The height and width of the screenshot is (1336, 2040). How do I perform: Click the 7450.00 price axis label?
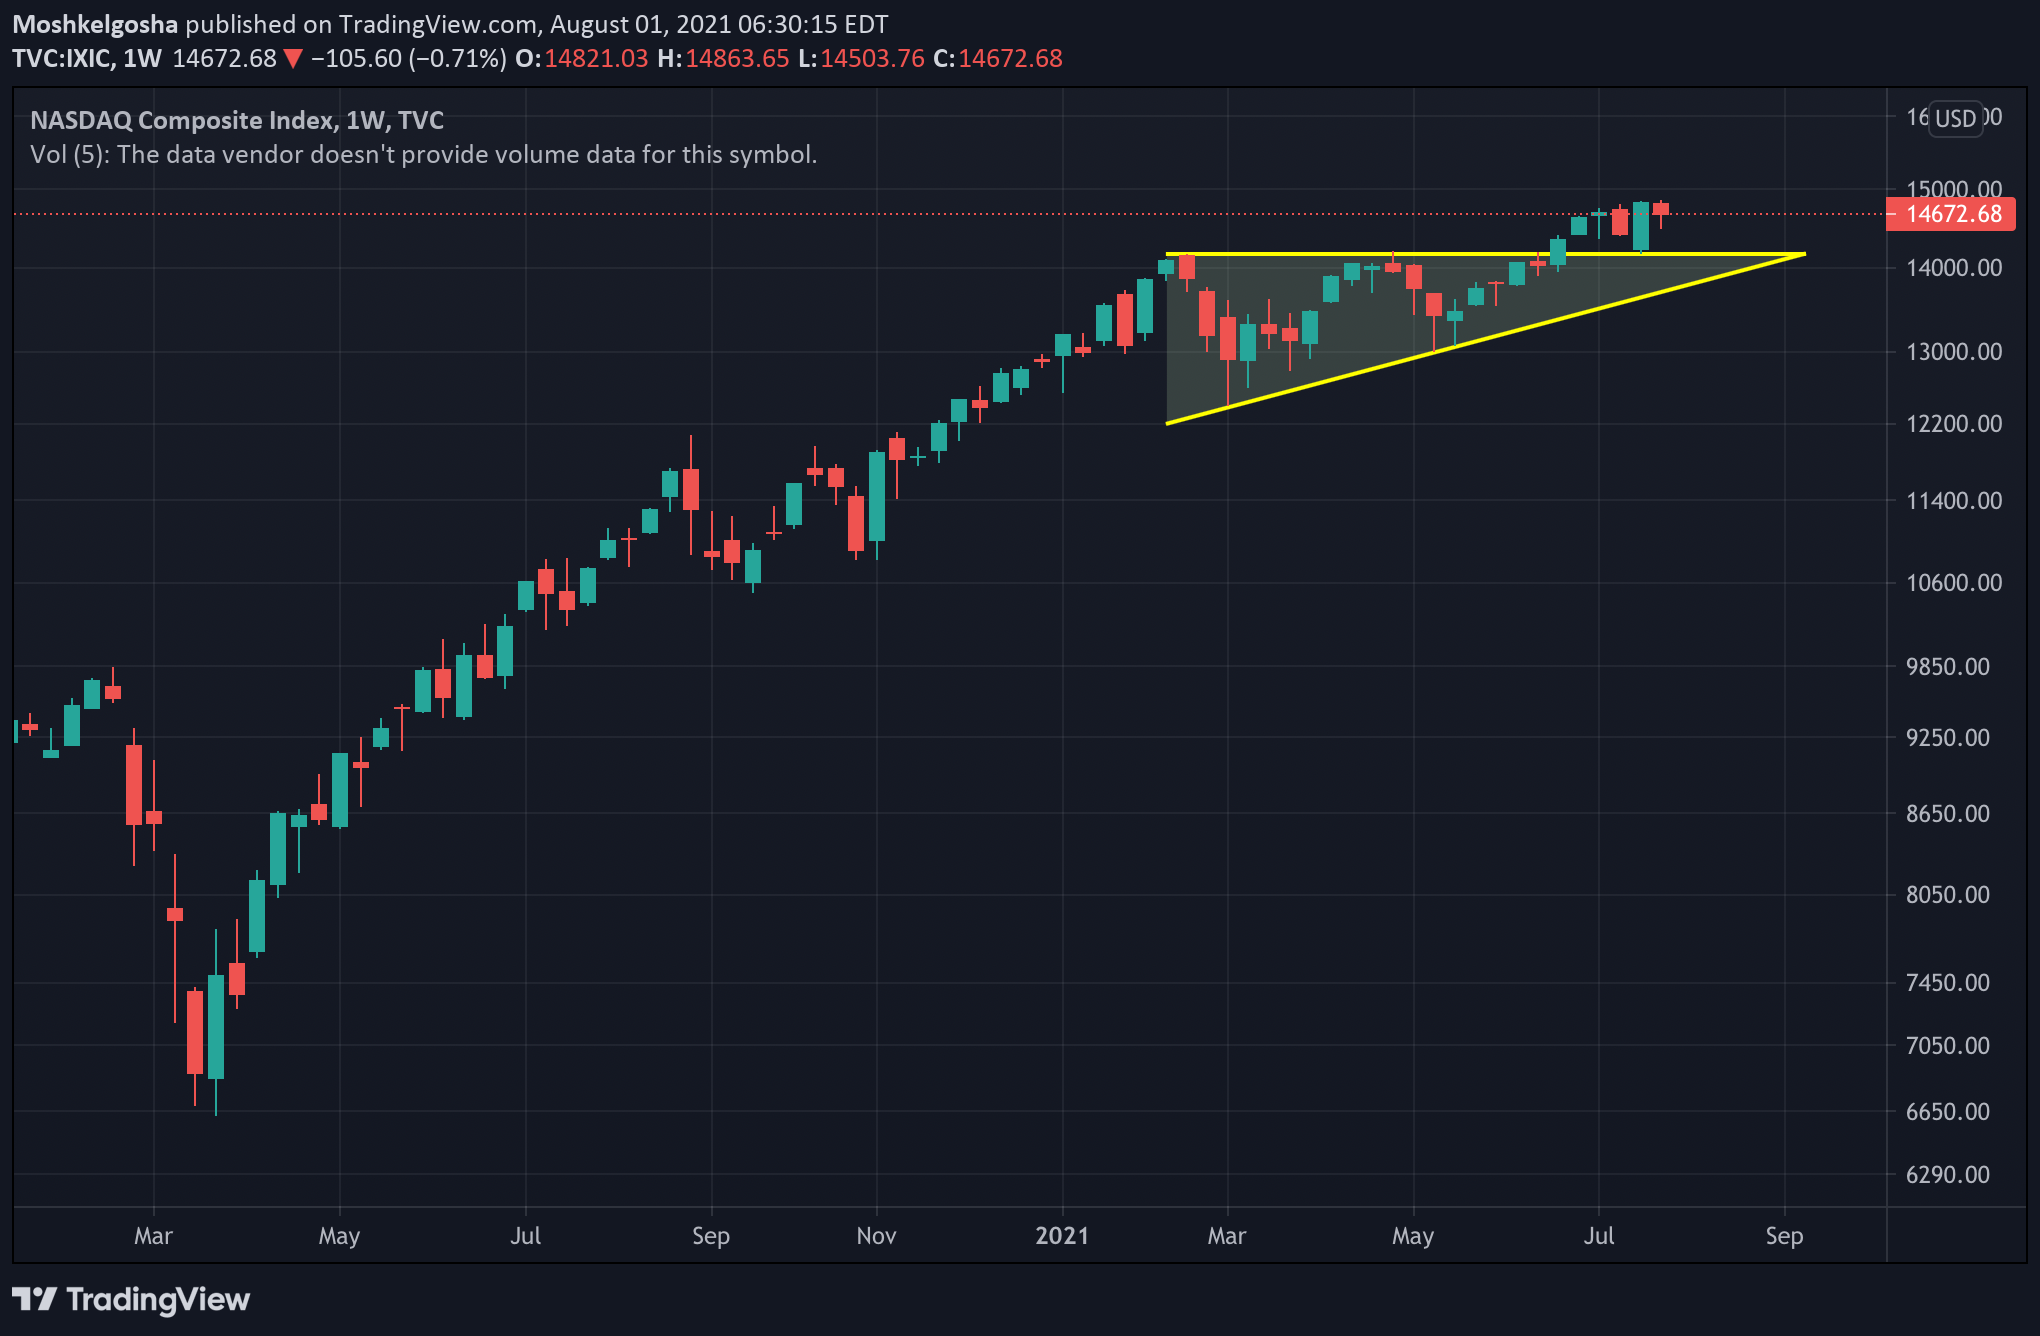(1948, 983)
